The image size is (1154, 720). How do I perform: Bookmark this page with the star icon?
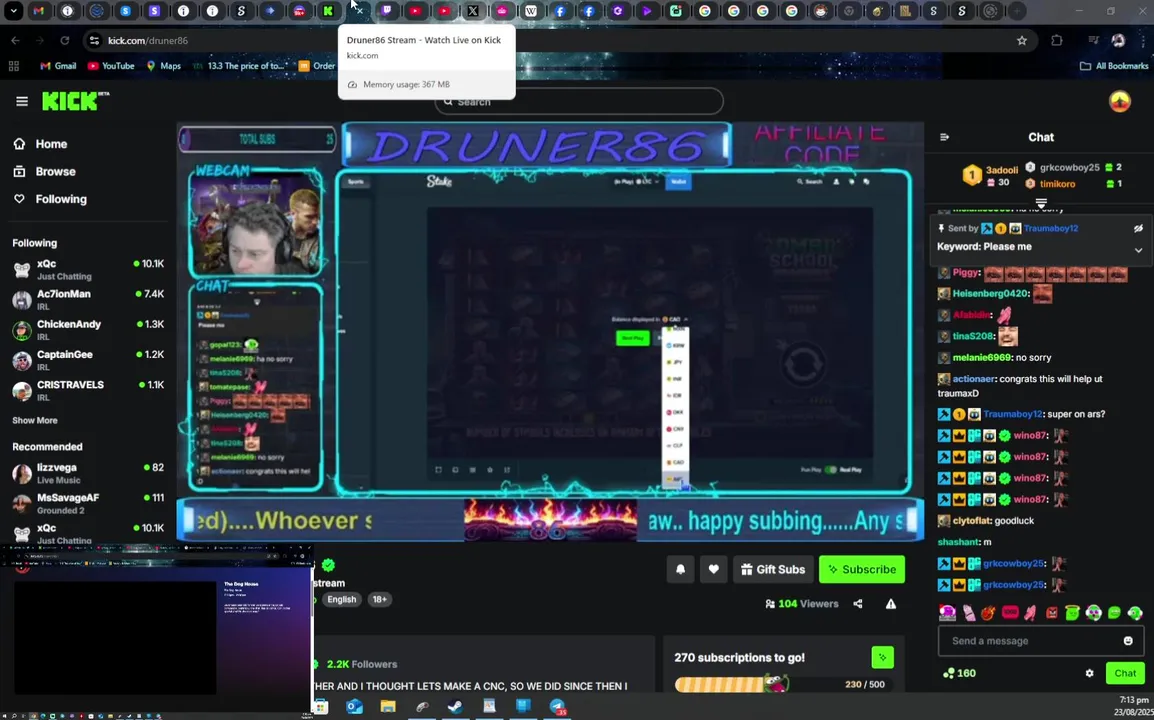[1022, 40]
